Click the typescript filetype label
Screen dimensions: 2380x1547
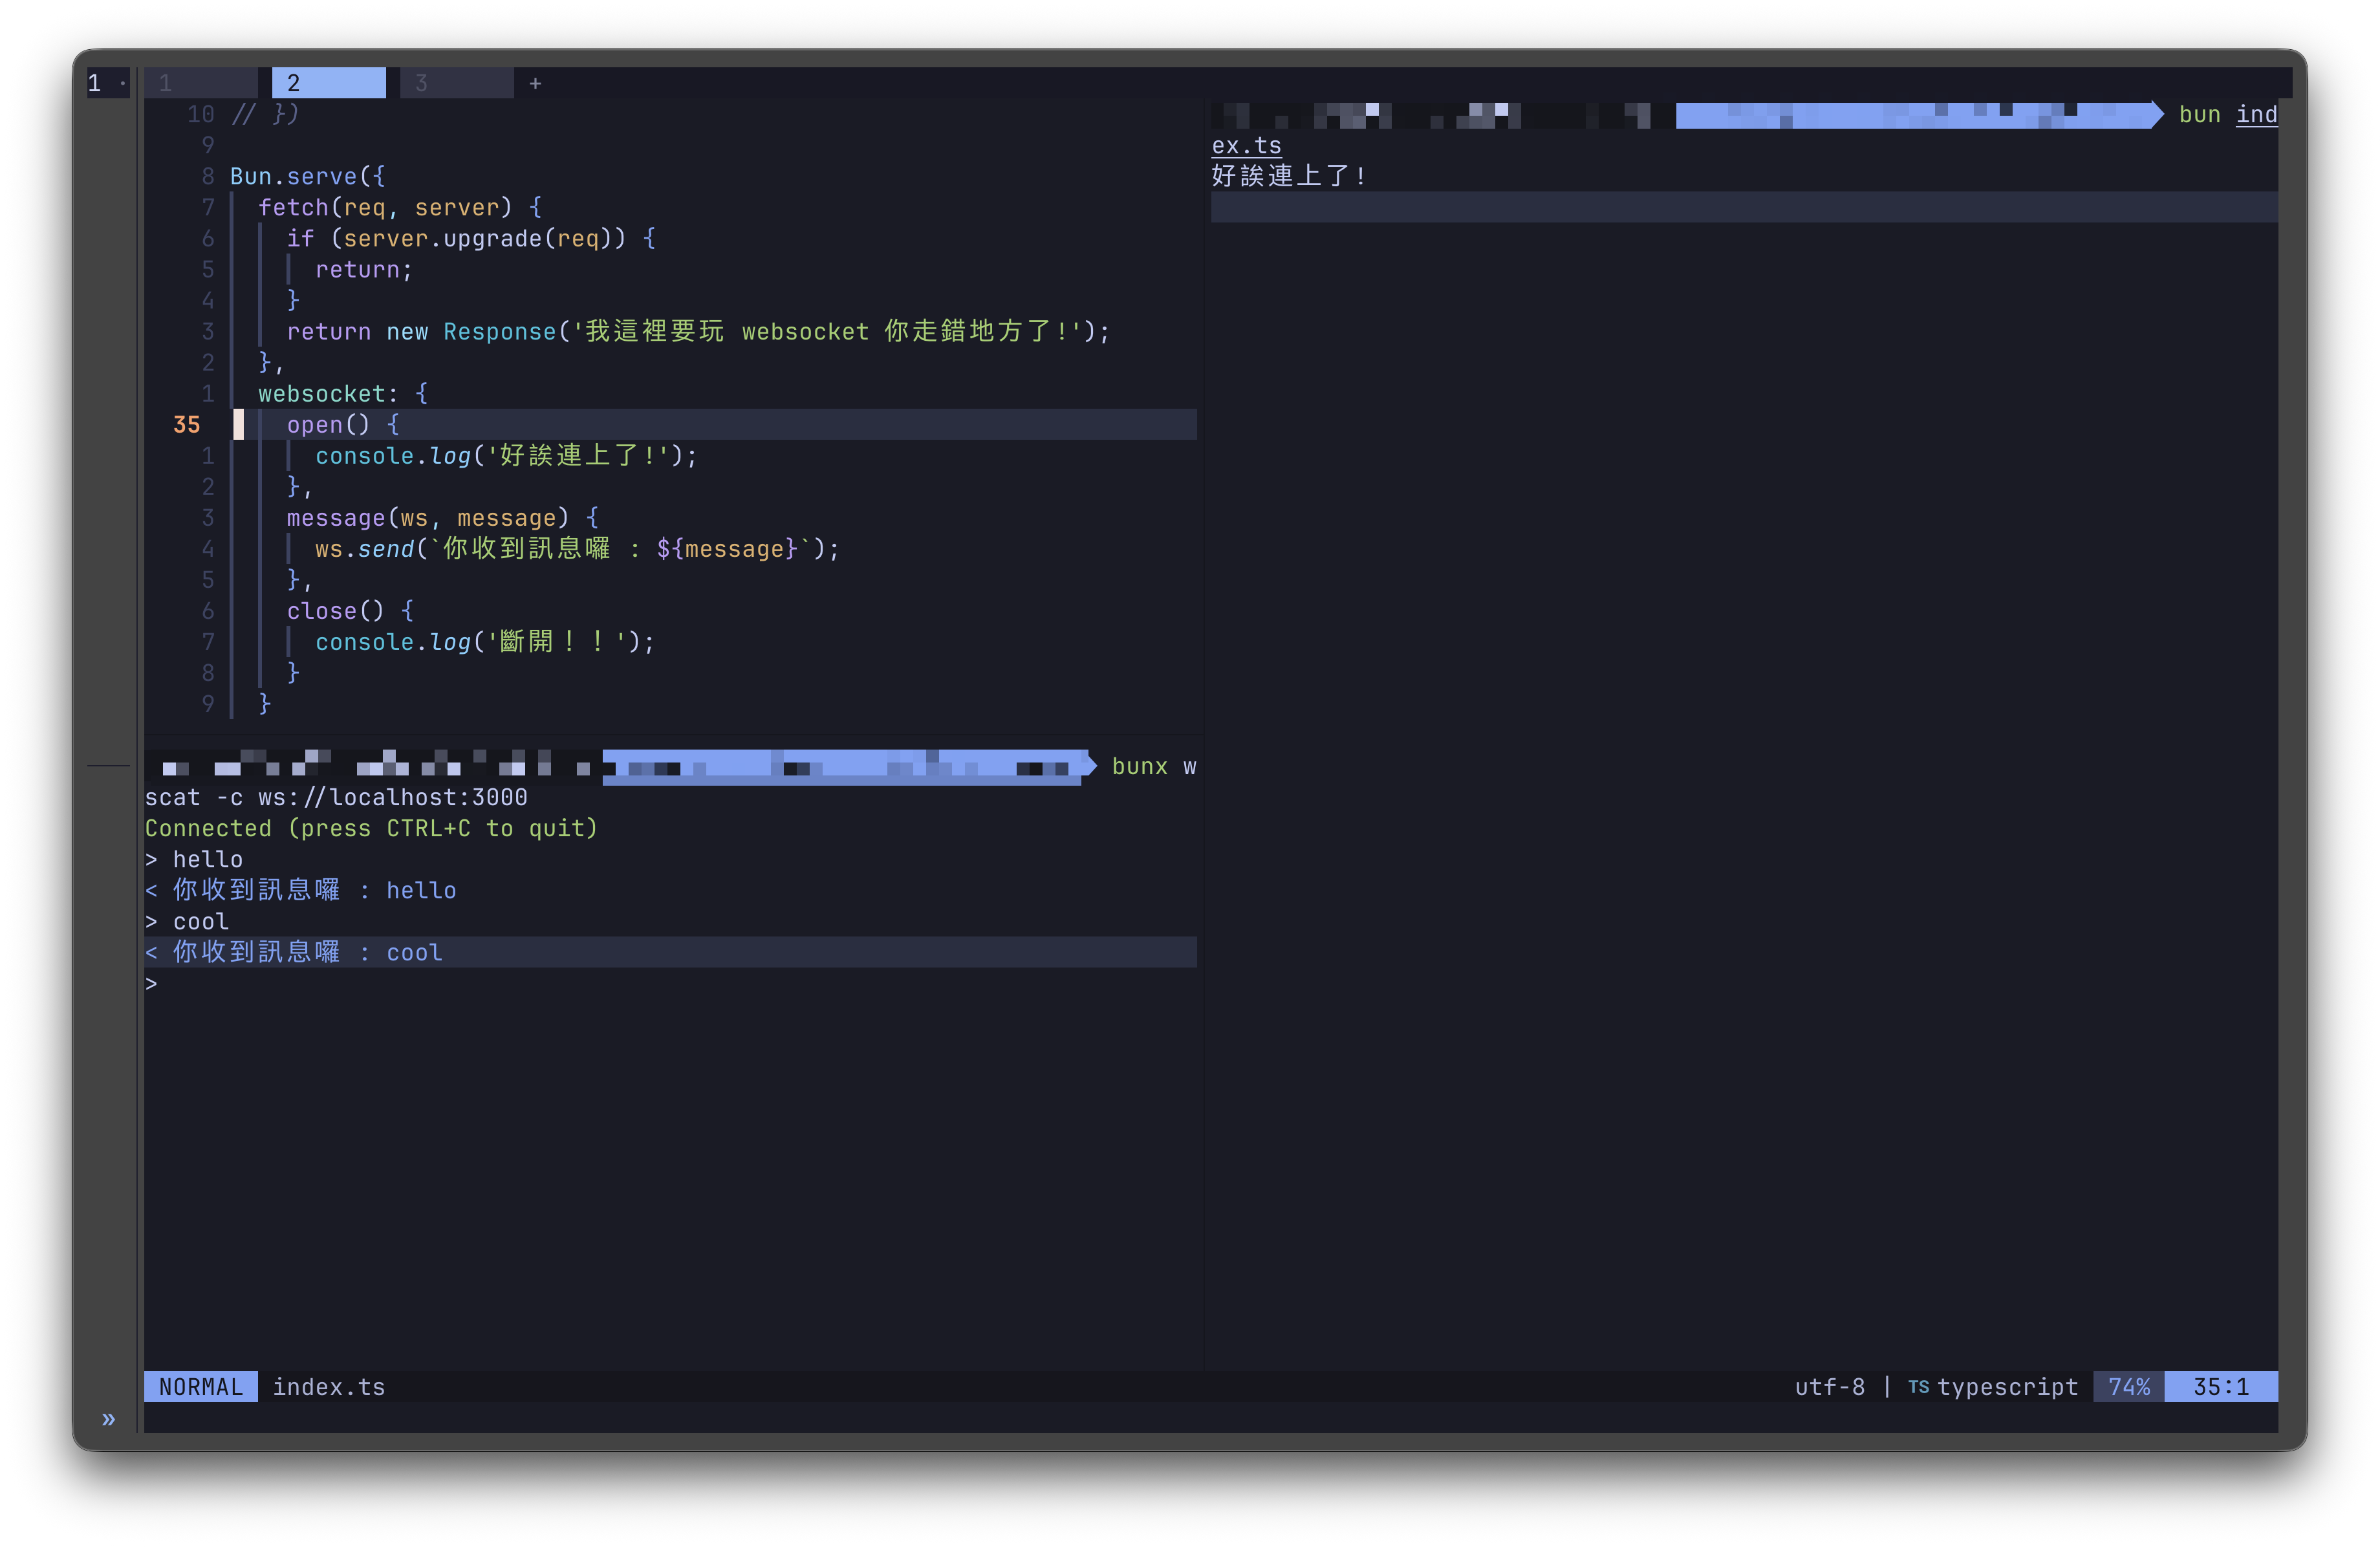[2008, 1387]
